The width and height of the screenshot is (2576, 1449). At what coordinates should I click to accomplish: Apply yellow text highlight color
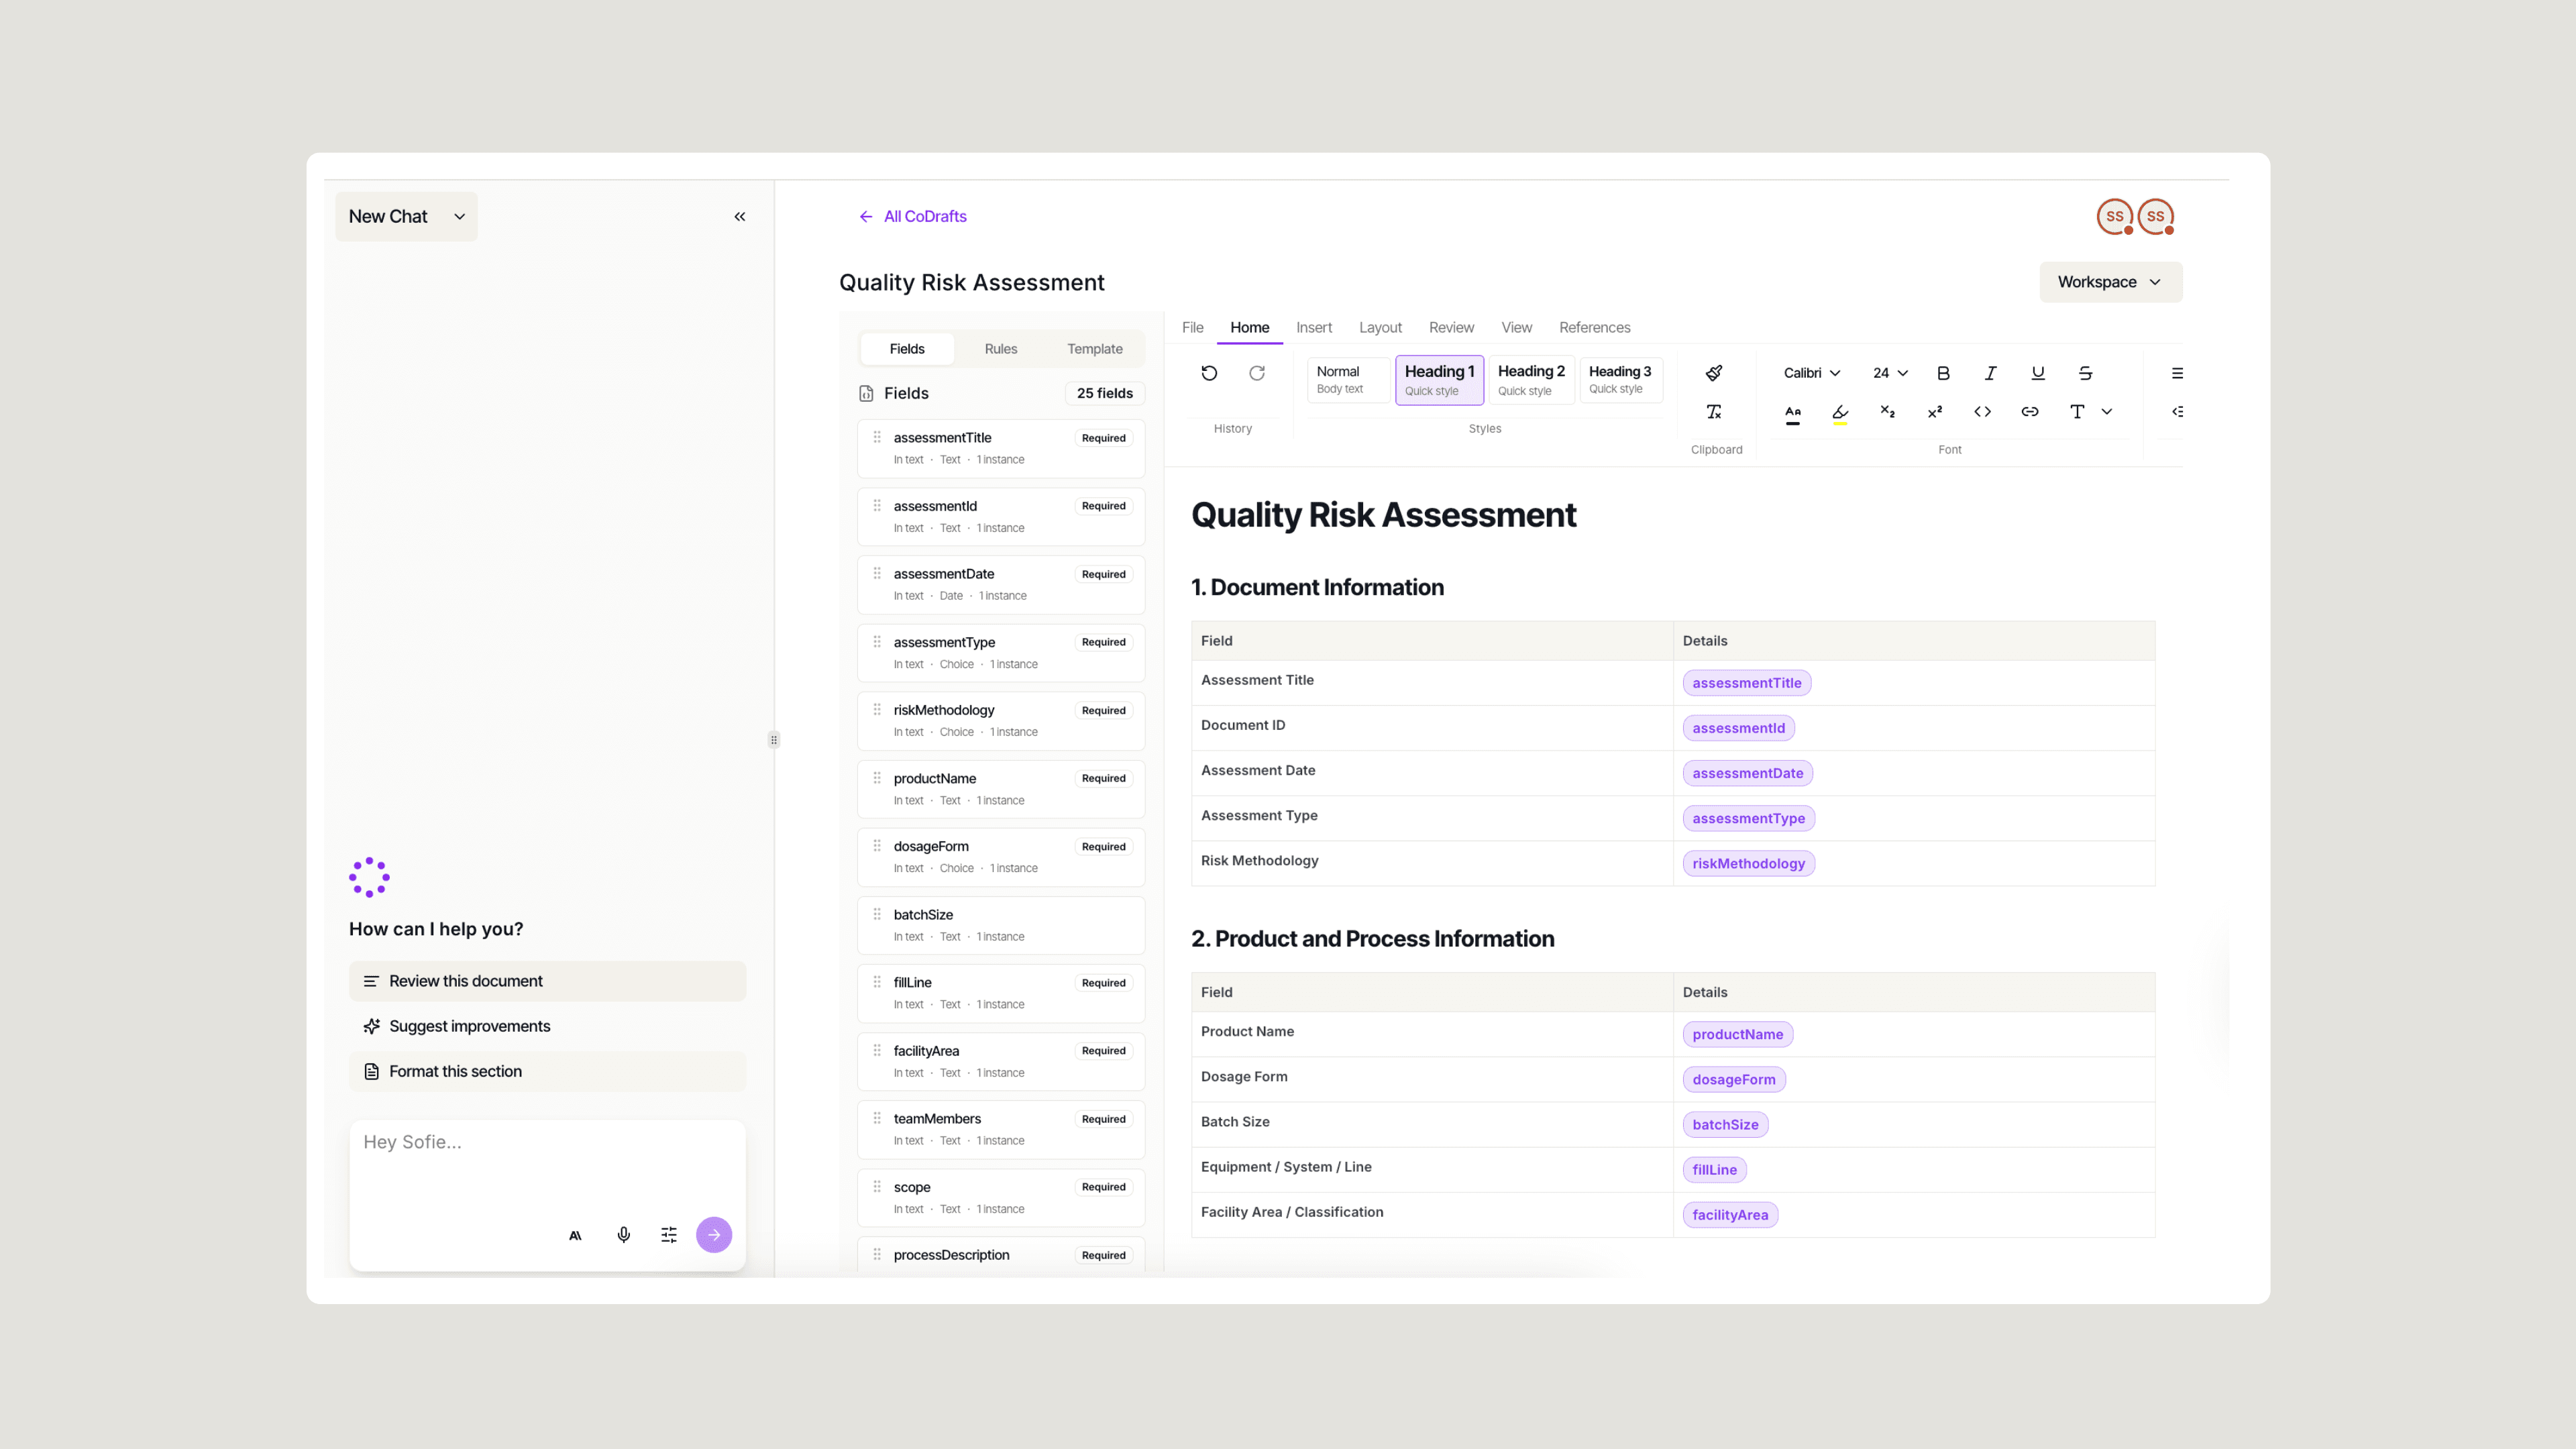(1839, 413)
